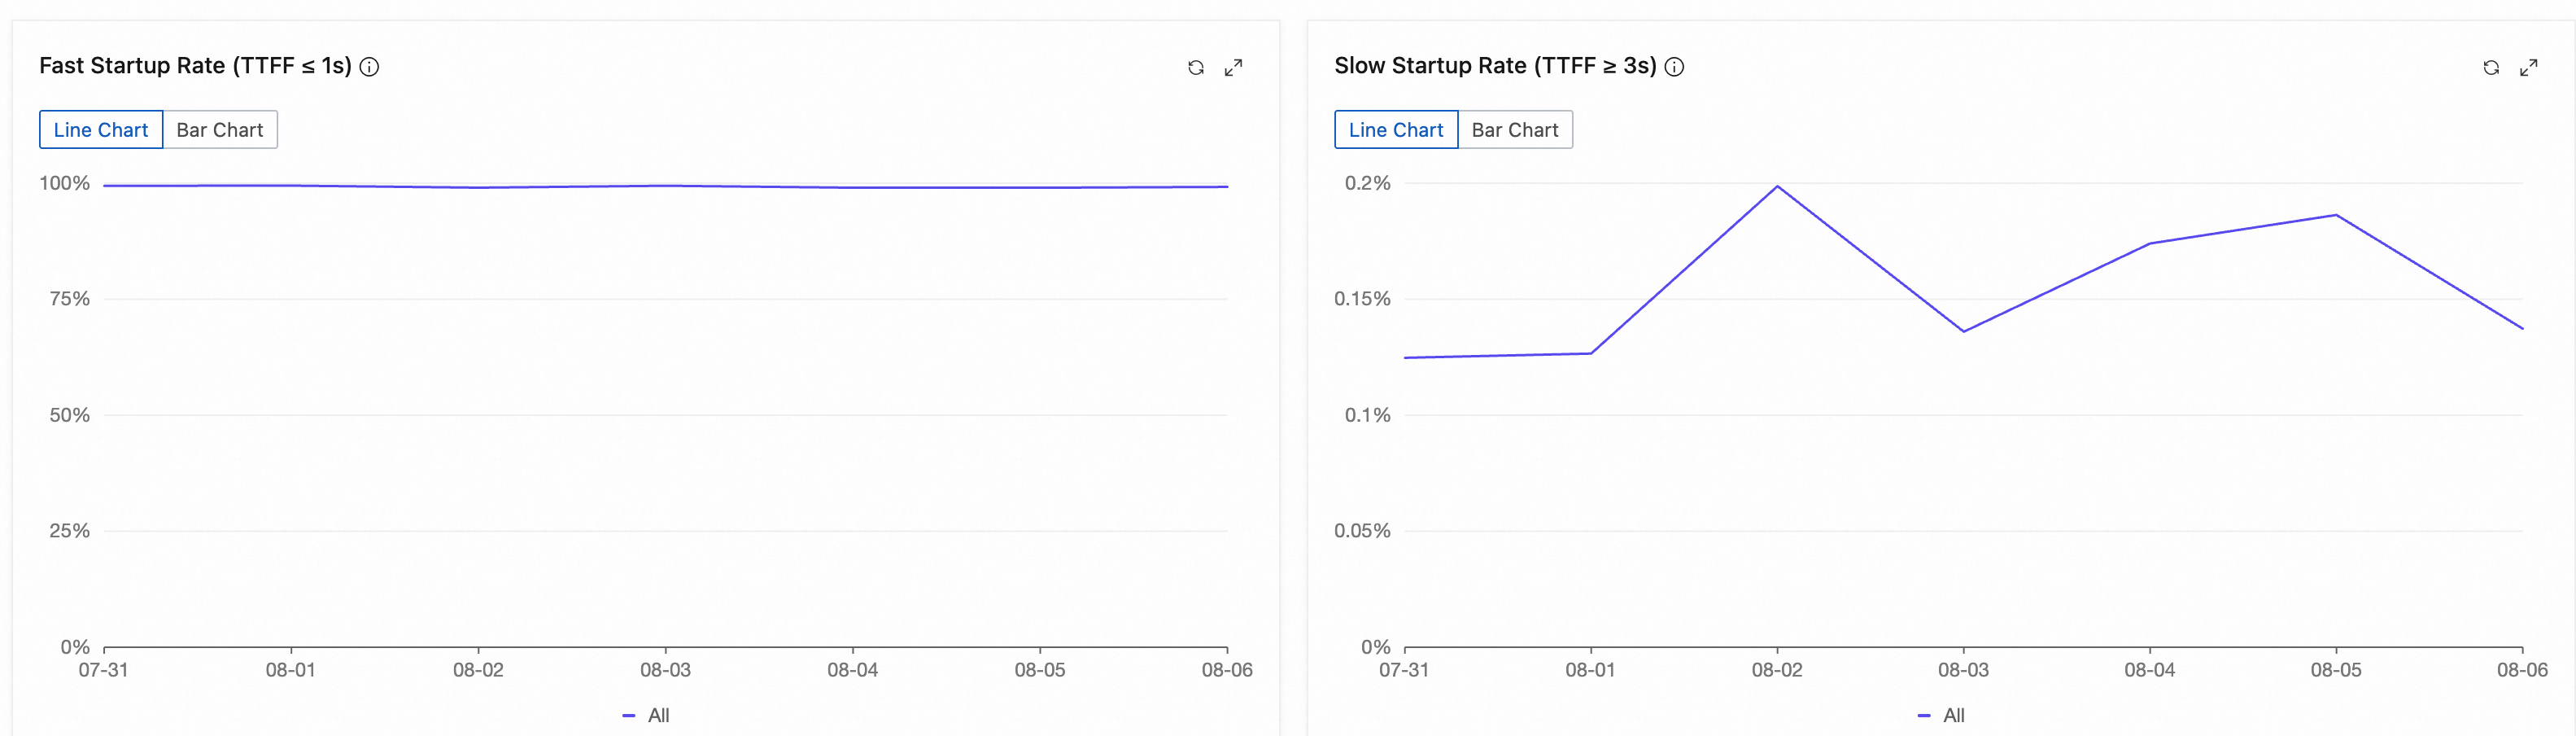
Task: Select Line Chart for Slow Startup Rate
Action: 1396,130
